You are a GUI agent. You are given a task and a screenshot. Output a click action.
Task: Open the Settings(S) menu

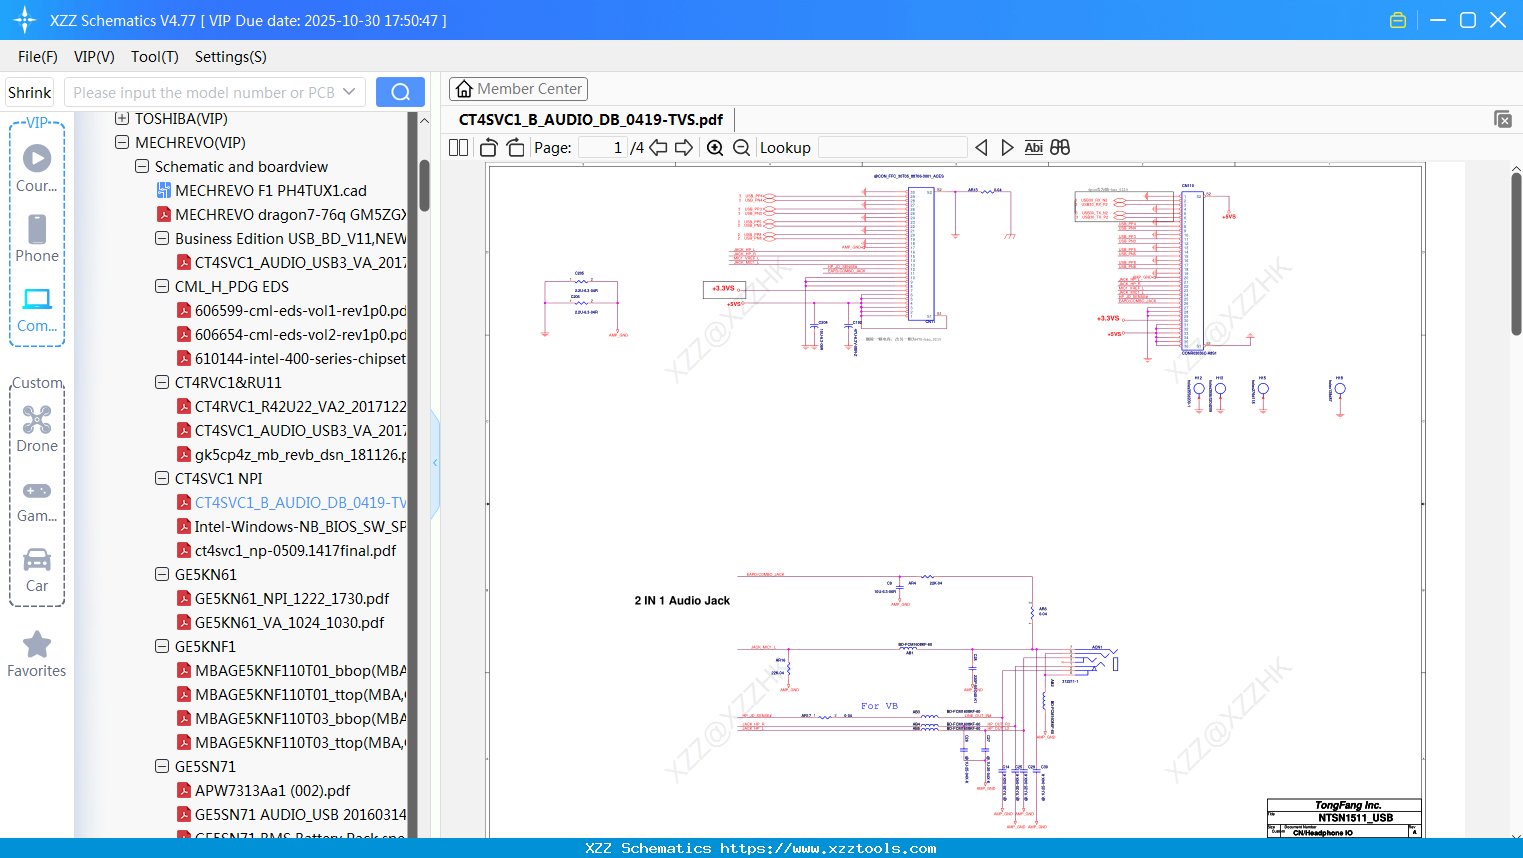point(230,57)
